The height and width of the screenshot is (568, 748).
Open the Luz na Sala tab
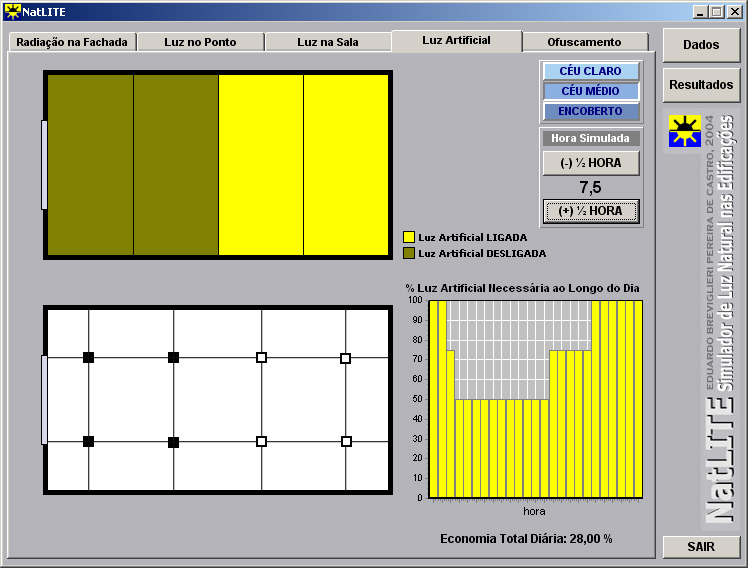328,42
